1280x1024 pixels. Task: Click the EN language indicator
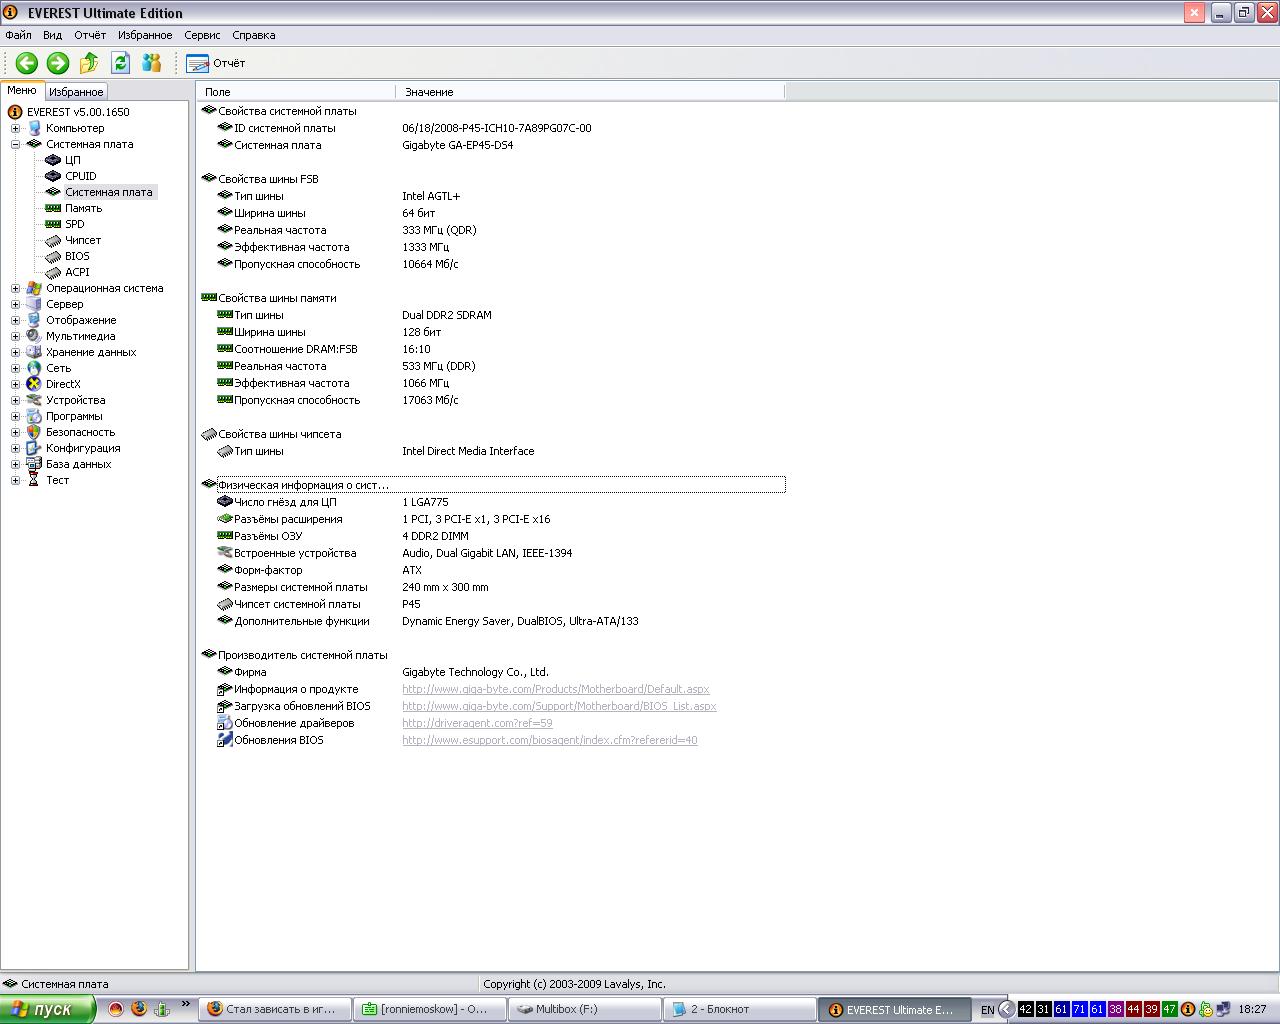coord(987,1010)
